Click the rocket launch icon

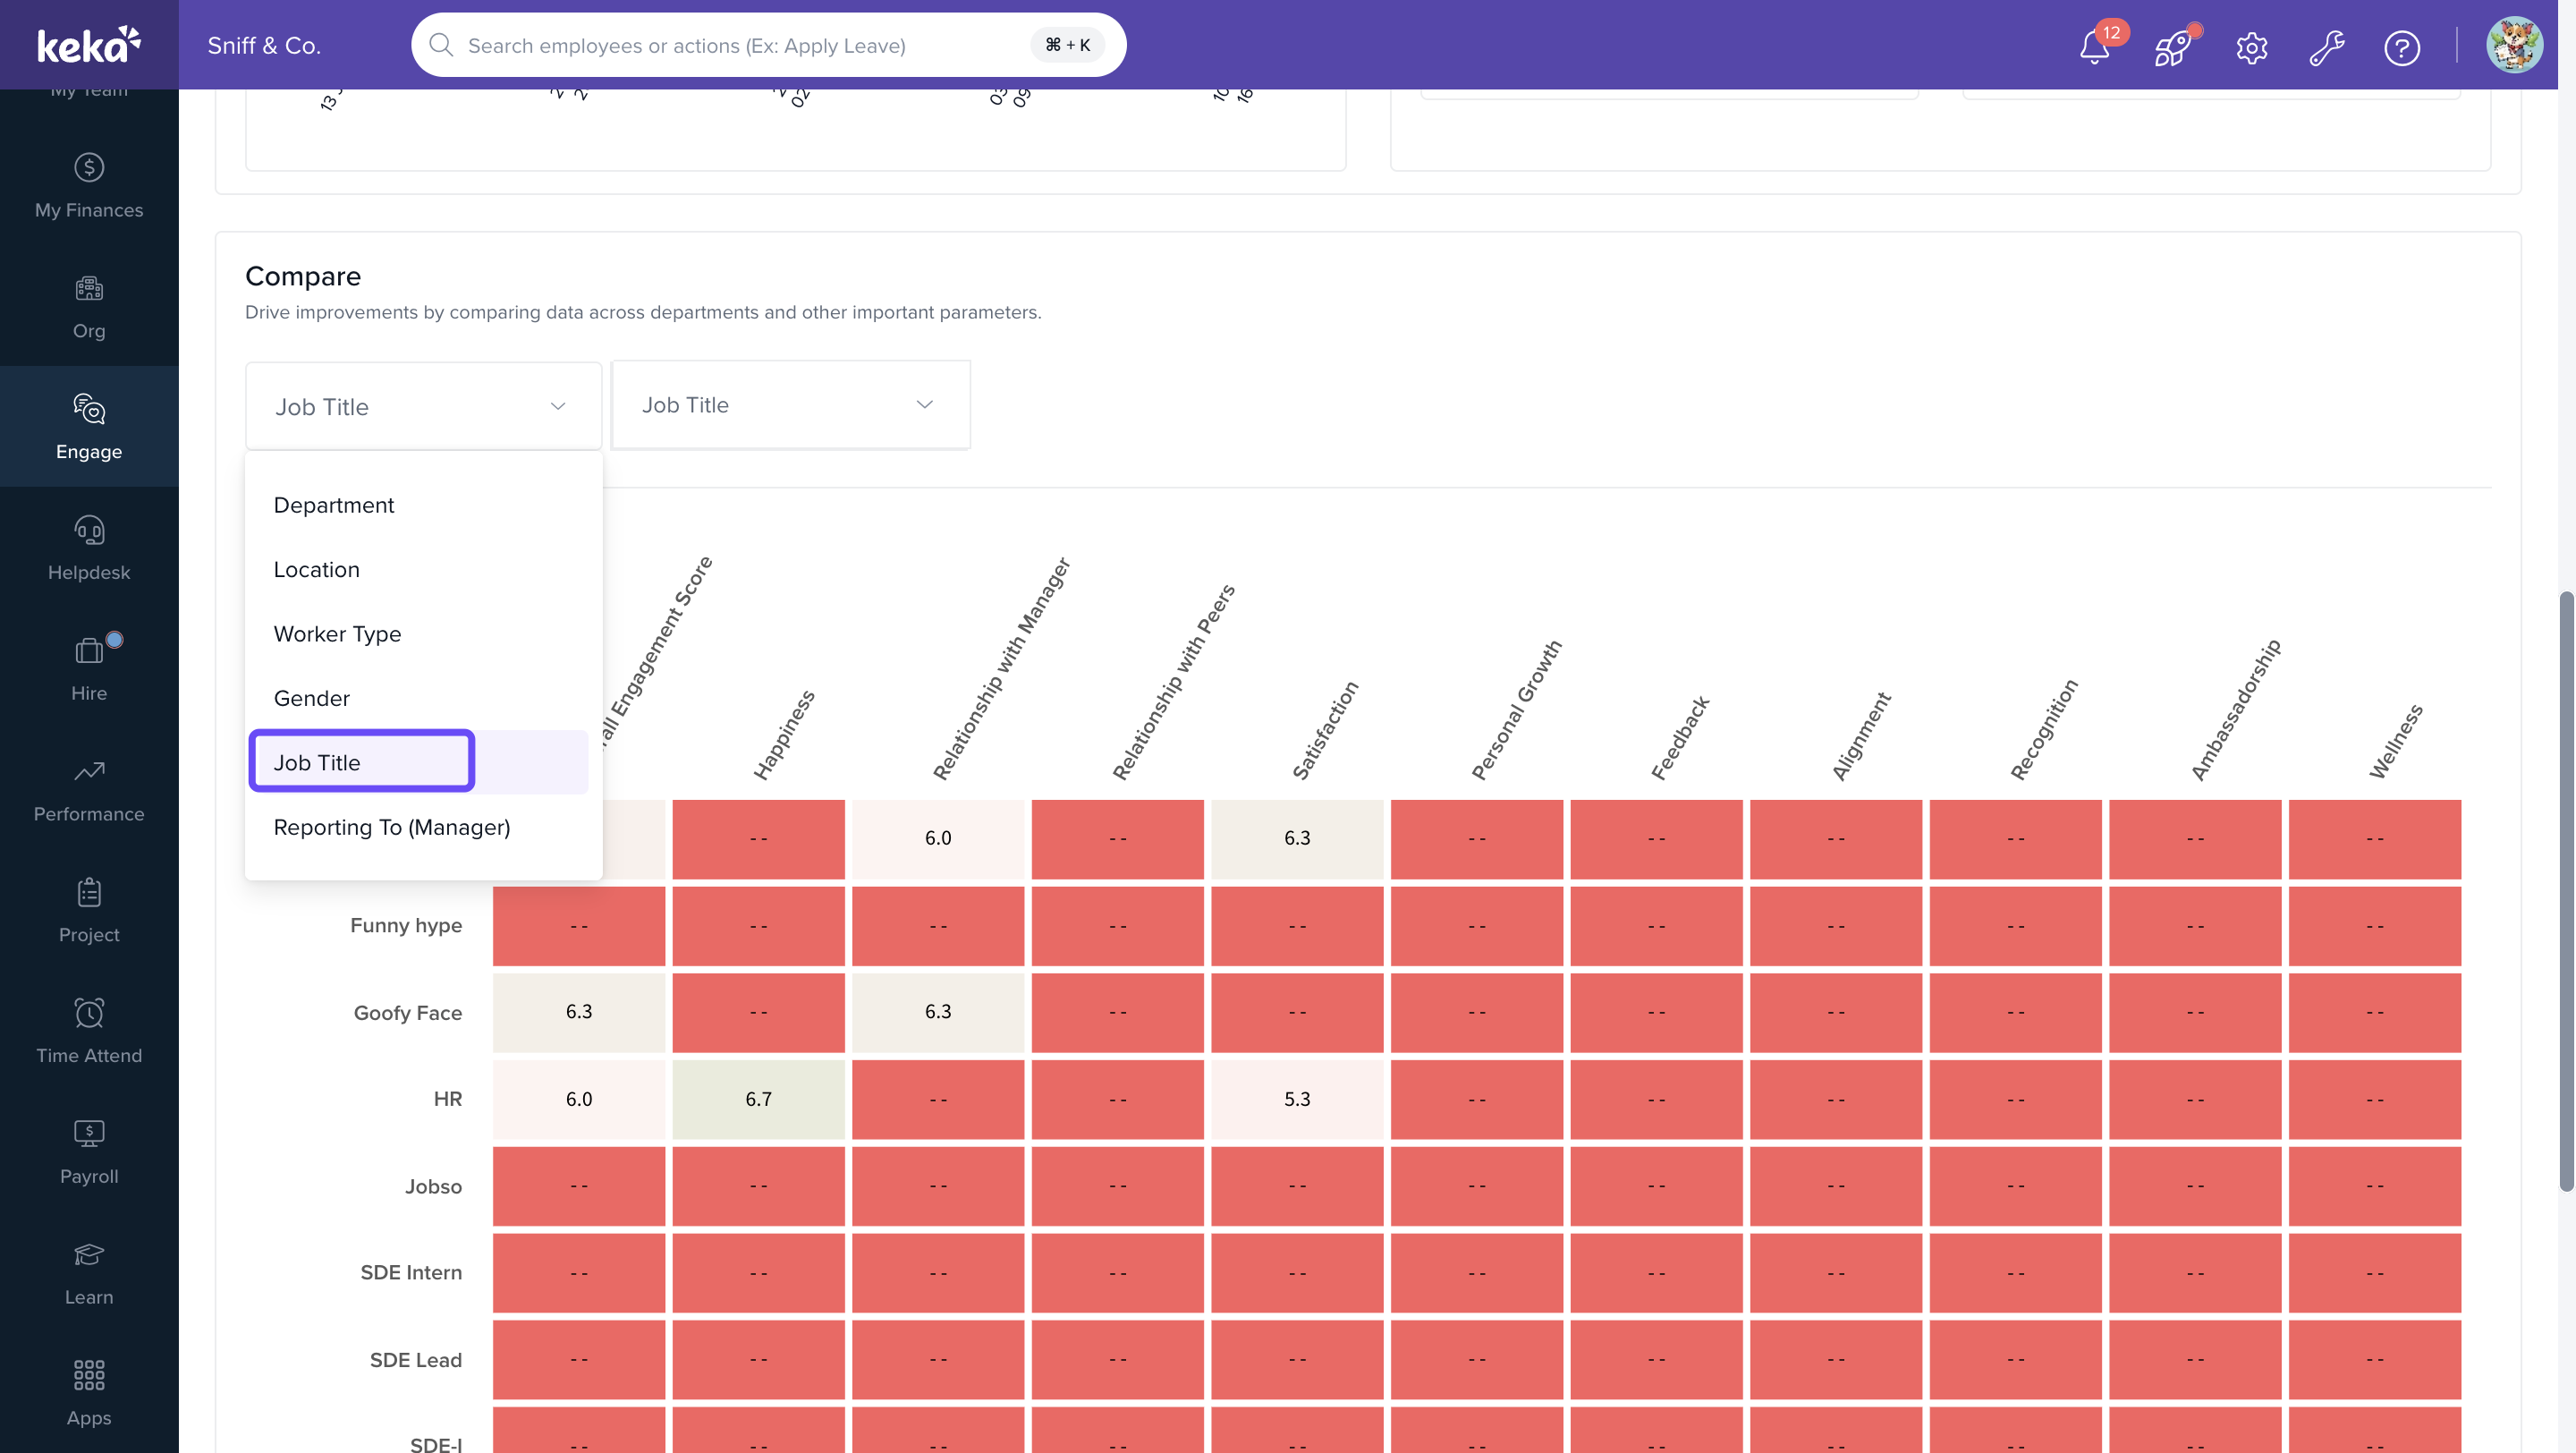pyautogui.click(x=2172, y=46)
